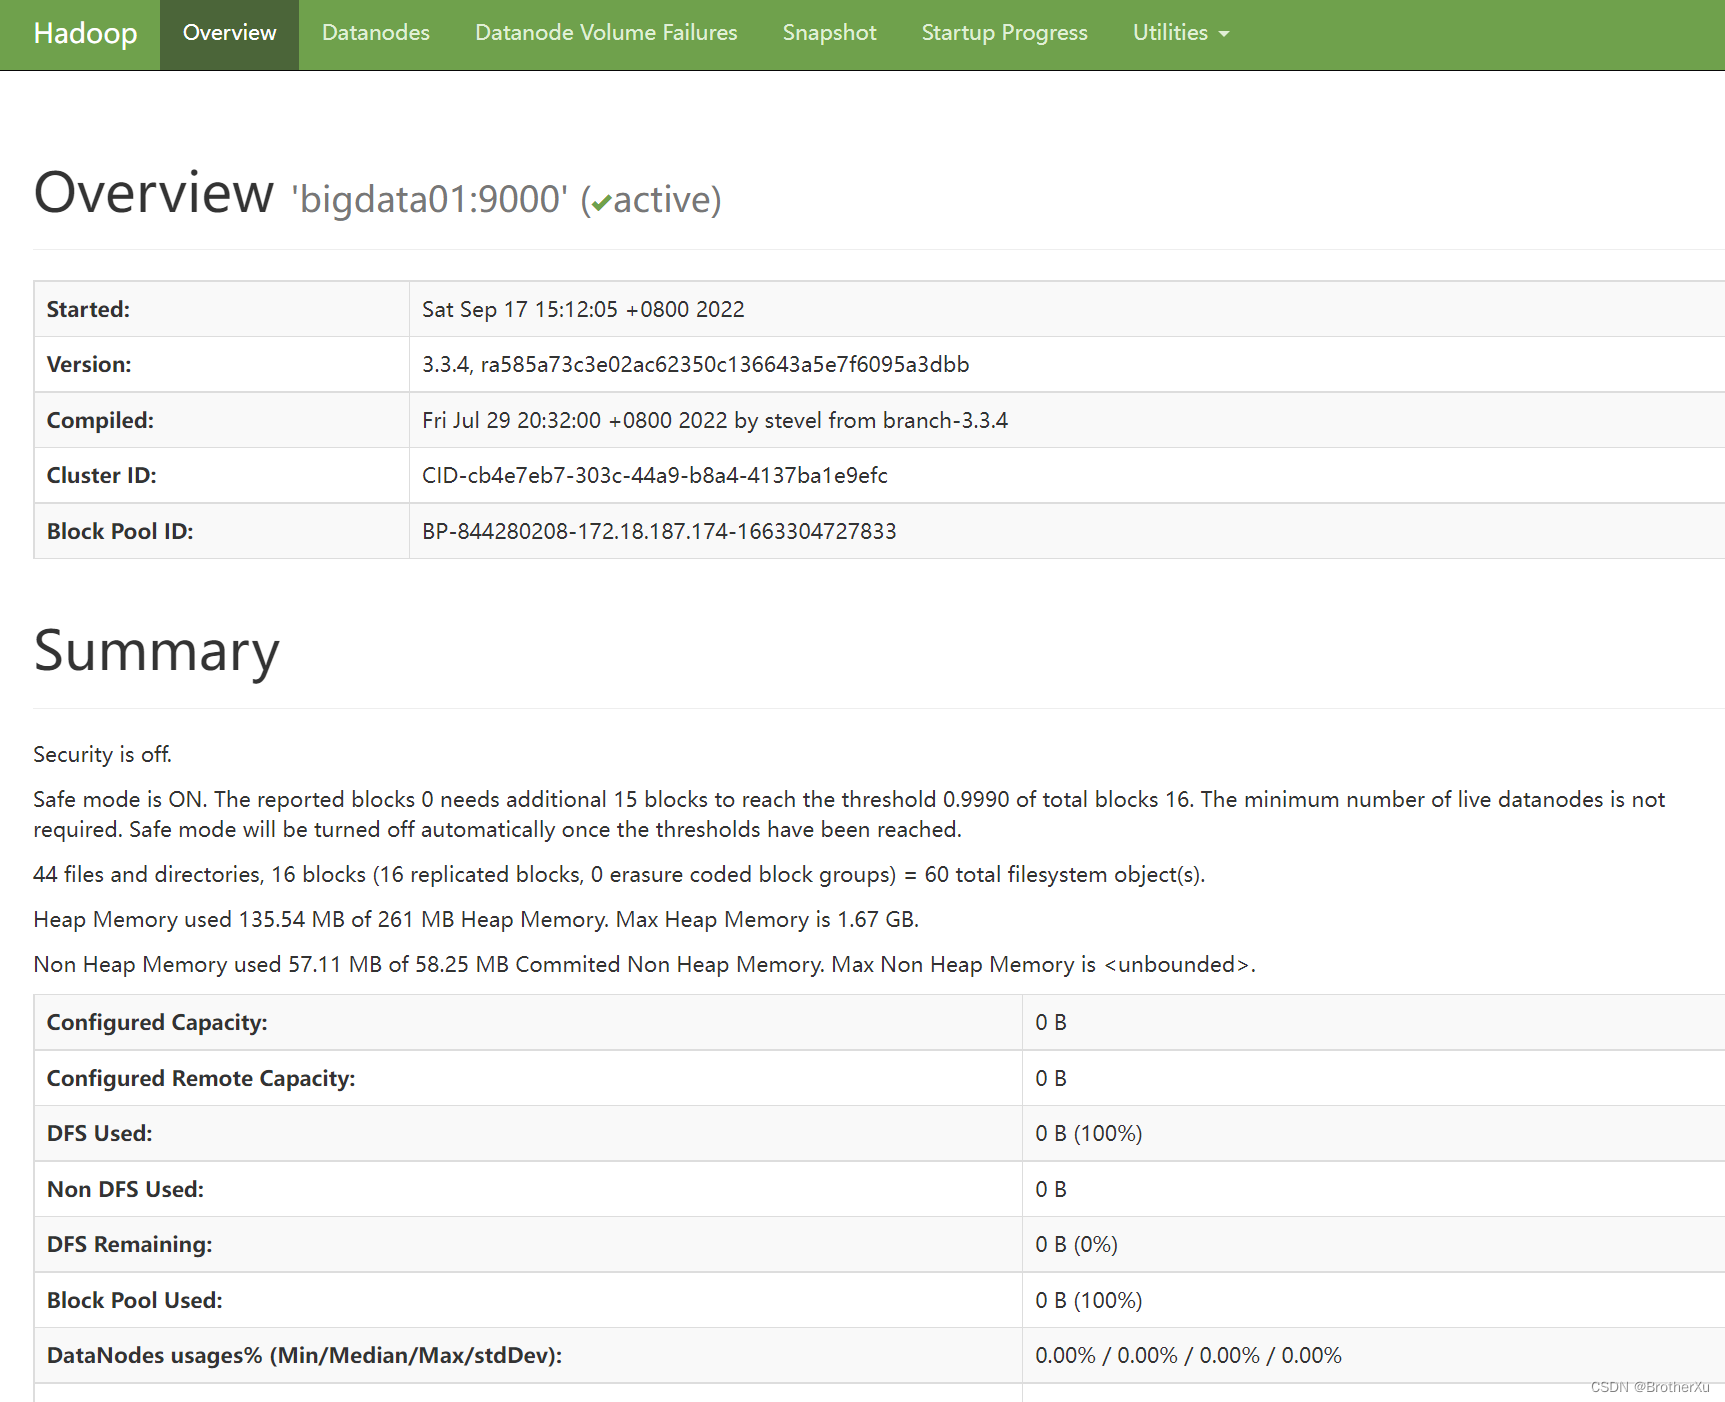This screenshot has height=1402, width=1725.
Task: Select the version hash '3.3.4, ra585a73c3e02ac62350c136643a5e7f6095a3dbb'
Action: (695, 364)
